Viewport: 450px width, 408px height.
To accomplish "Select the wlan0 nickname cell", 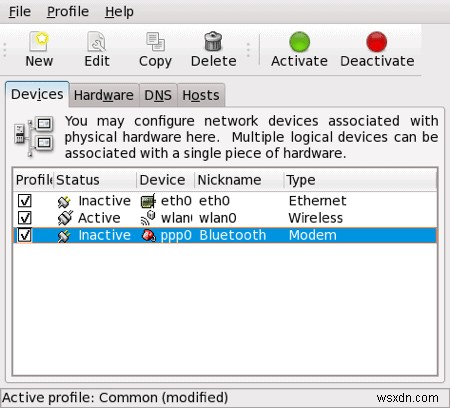I will pos(218,218).
